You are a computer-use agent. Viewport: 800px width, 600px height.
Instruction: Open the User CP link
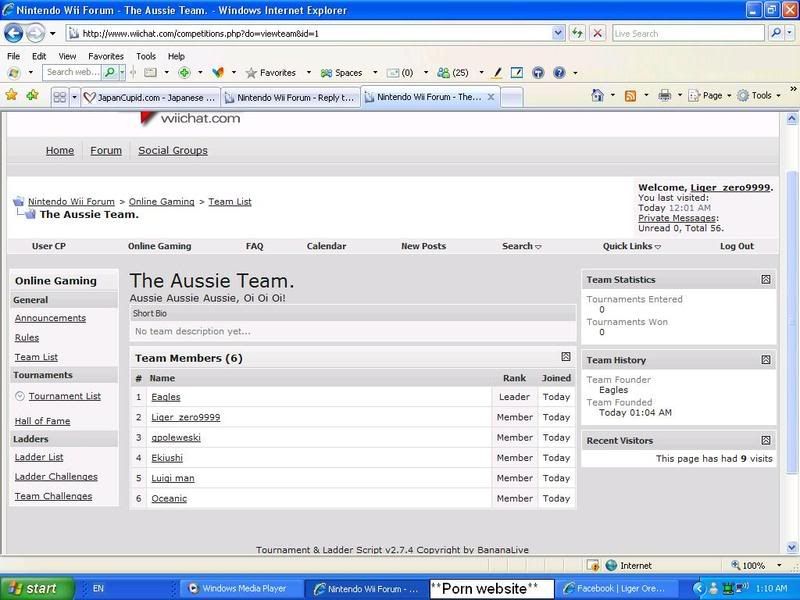point(48,246)
